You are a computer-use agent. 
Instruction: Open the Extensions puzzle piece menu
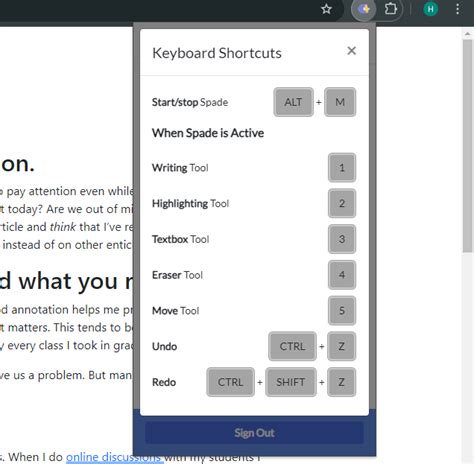390,9
